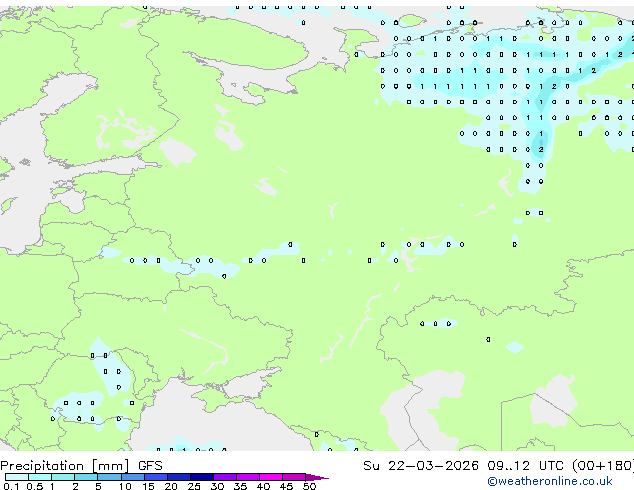Pick the legend color box between 25 and 30
634x490 pixels.
coord(202,477)
